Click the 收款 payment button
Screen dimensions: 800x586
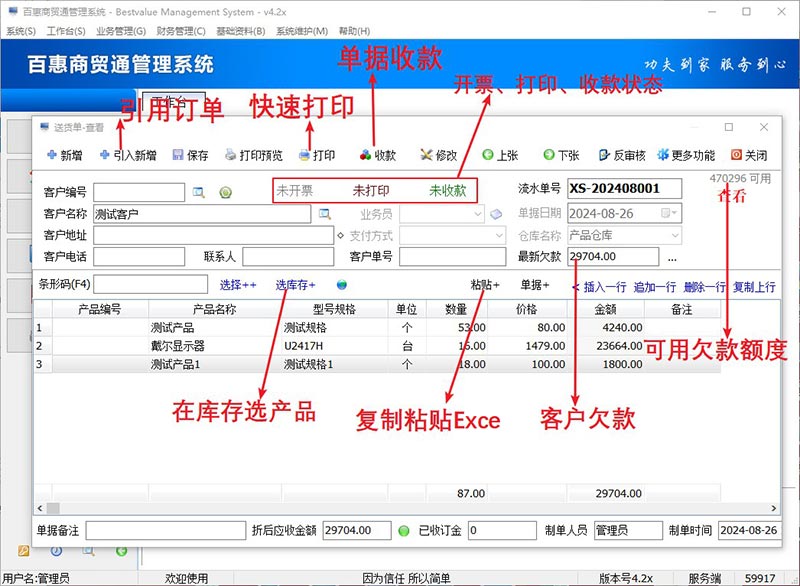pos(378,155)
